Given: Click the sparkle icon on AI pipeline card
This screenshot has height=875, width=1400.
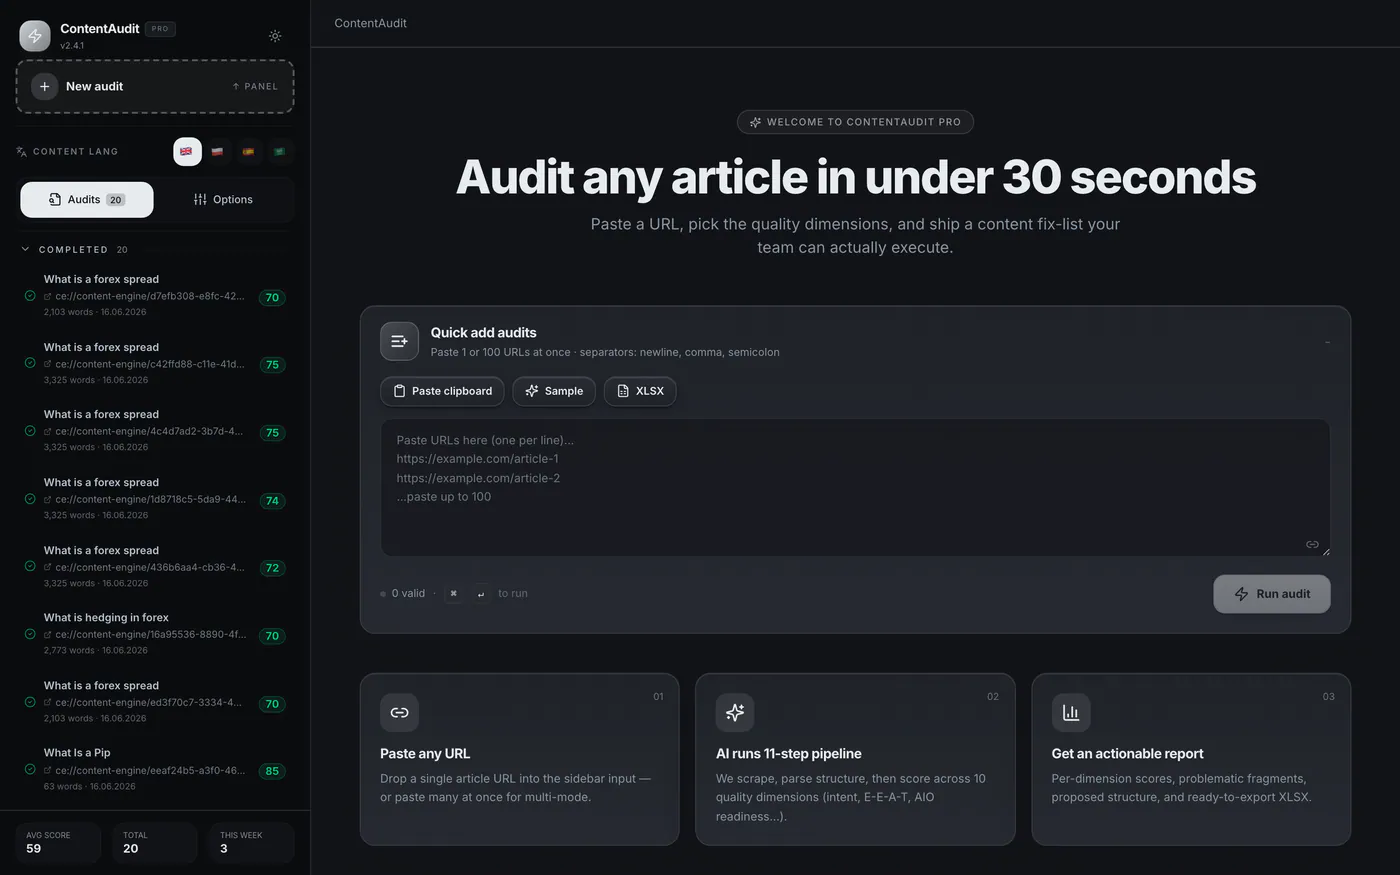Looking at the screenshot, I should [735, 713].
